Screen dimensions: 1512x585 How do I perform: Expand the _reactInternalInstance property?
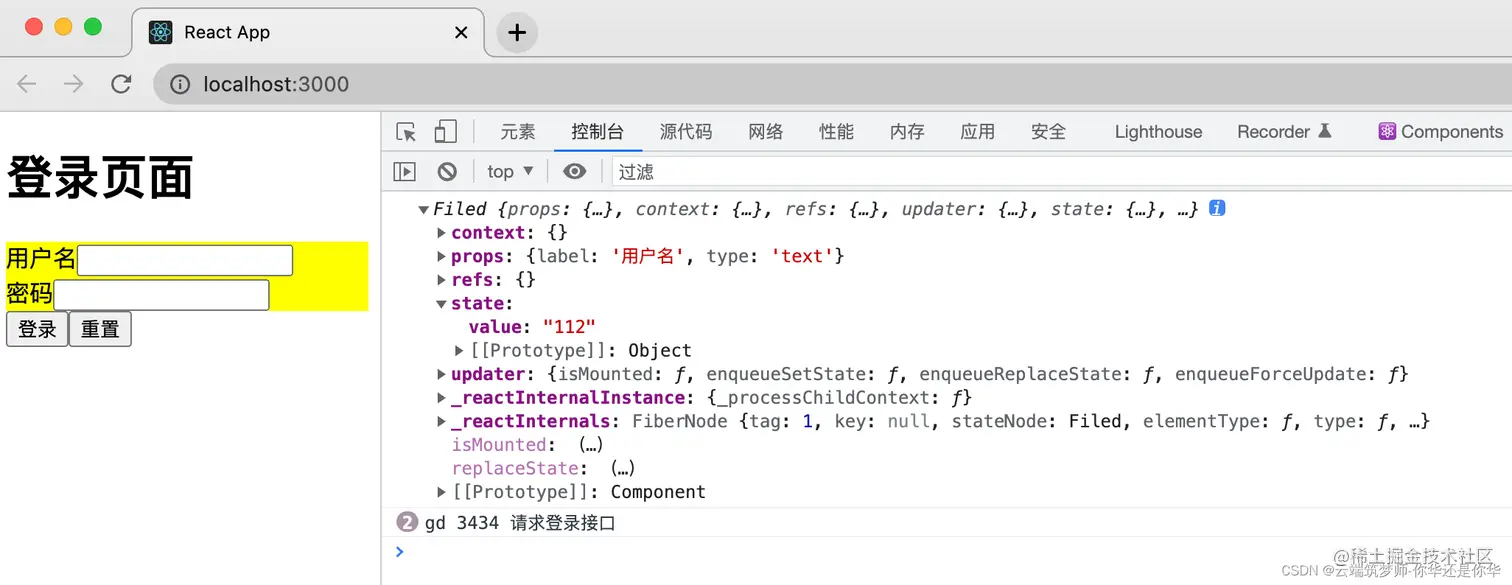[x=442, y=398]
